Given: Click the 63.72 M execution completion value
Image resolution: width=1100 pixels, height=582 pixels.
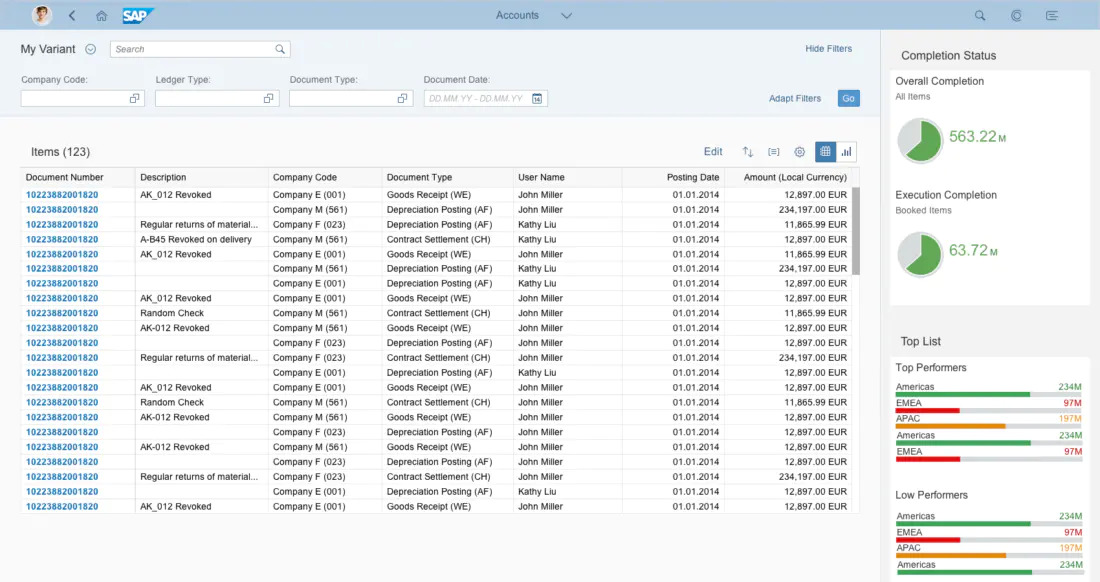Looking at the screenshot, I should coord(973,250).
